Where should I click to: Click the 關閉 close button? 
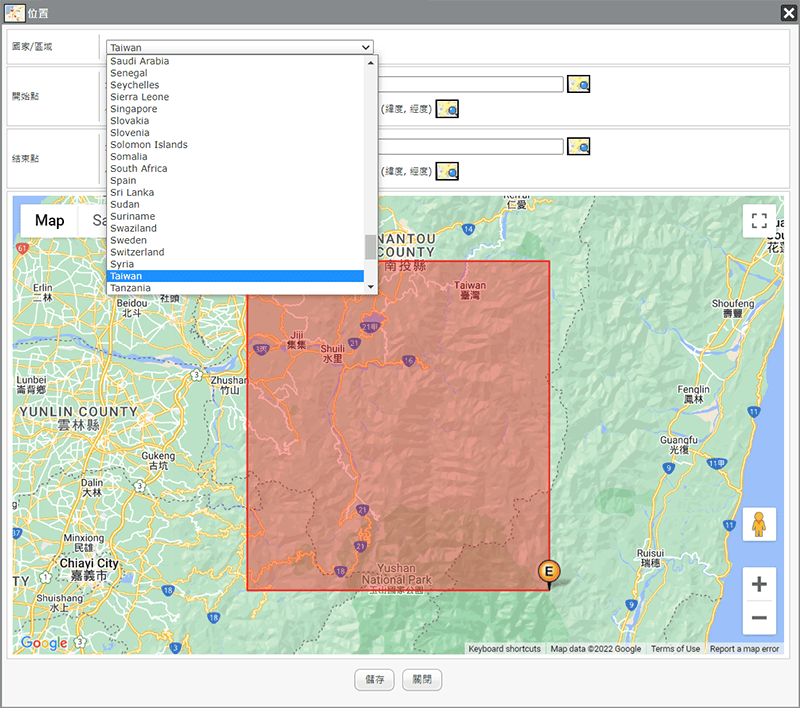click(x=422, y=680)
